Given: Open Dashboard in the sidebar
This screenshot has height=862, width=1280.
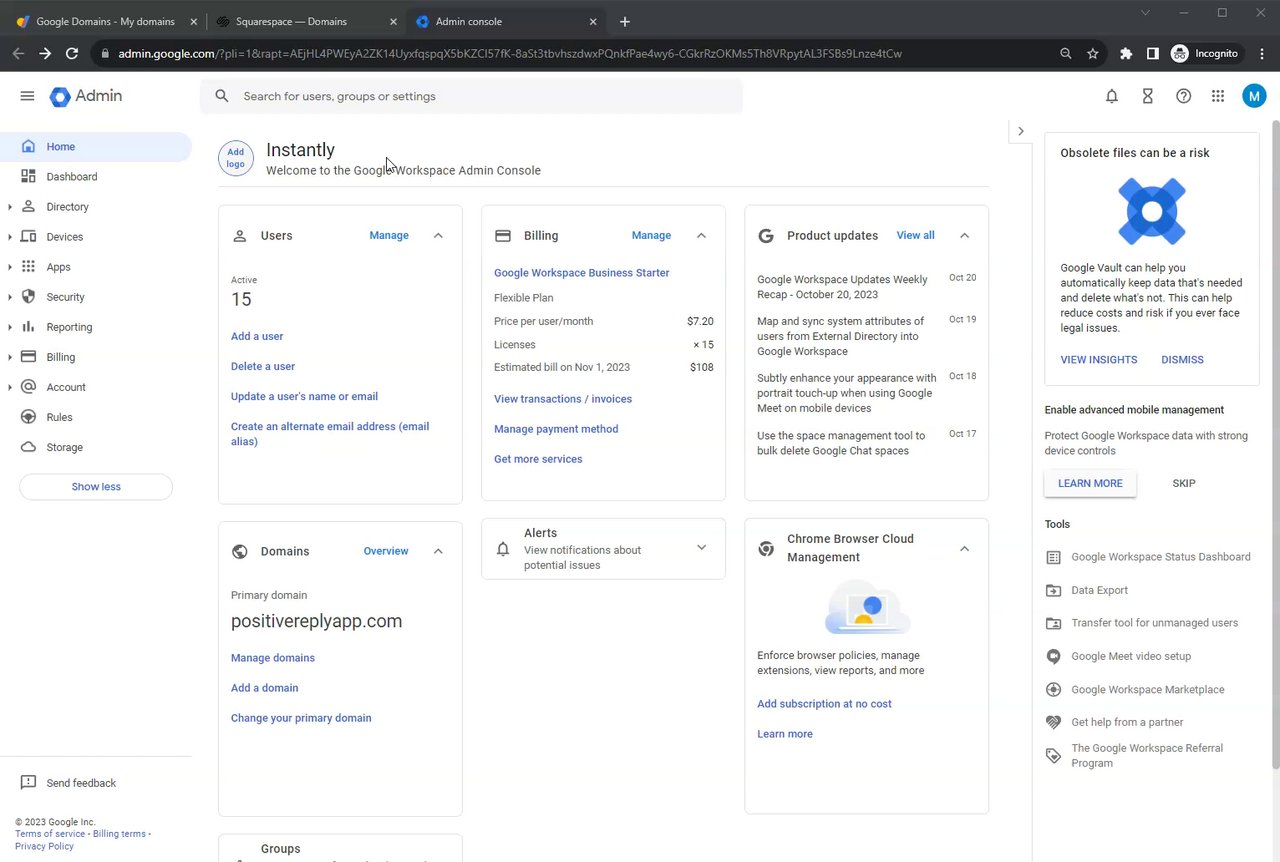Looking at the screenshot, I should click(72, 177).
